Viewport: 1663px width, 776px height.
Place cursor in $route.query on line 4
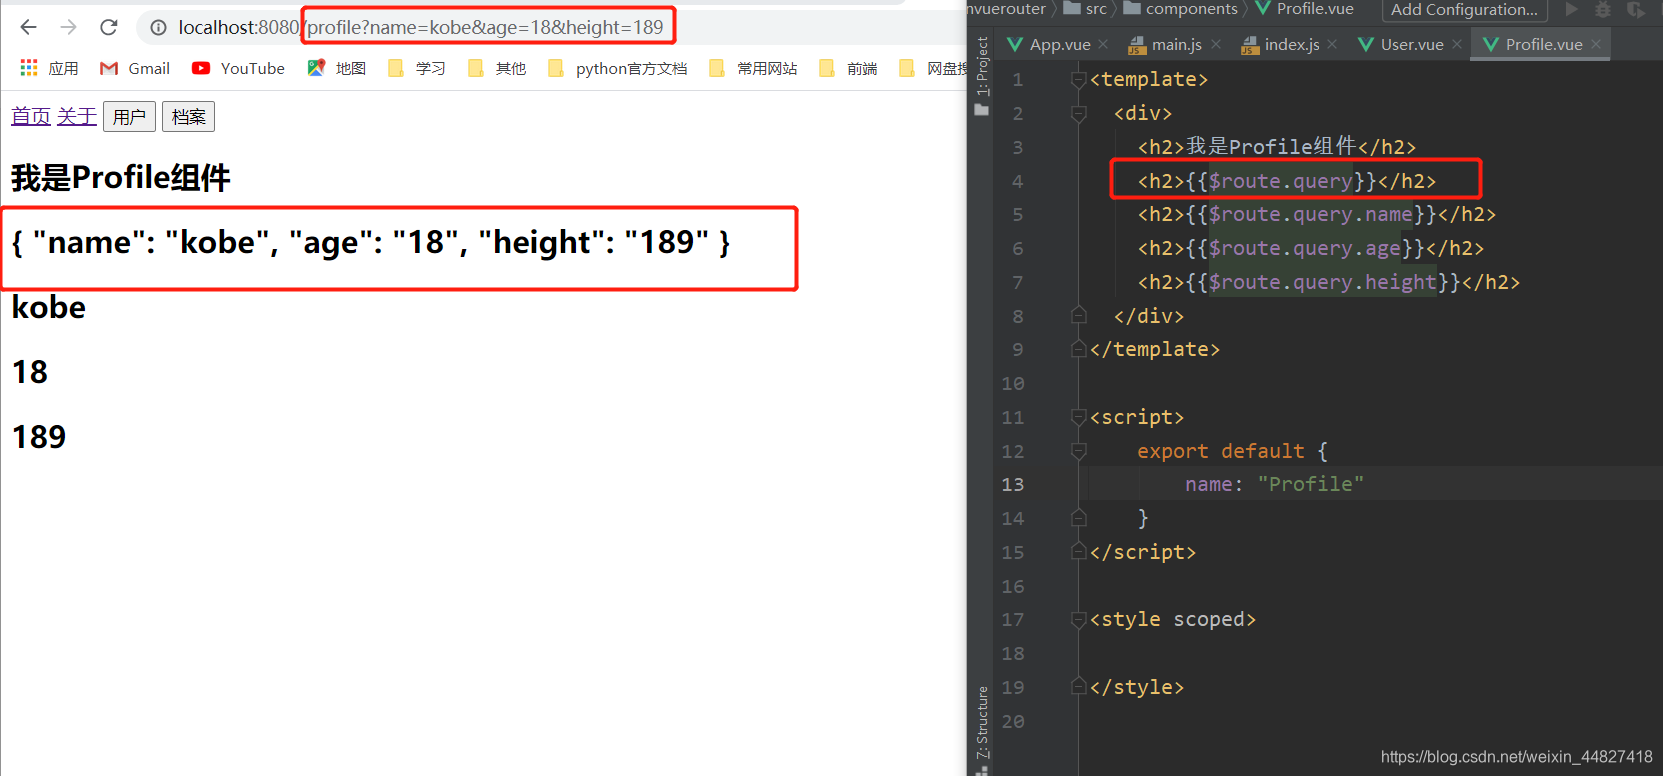tap(1281, 181)
